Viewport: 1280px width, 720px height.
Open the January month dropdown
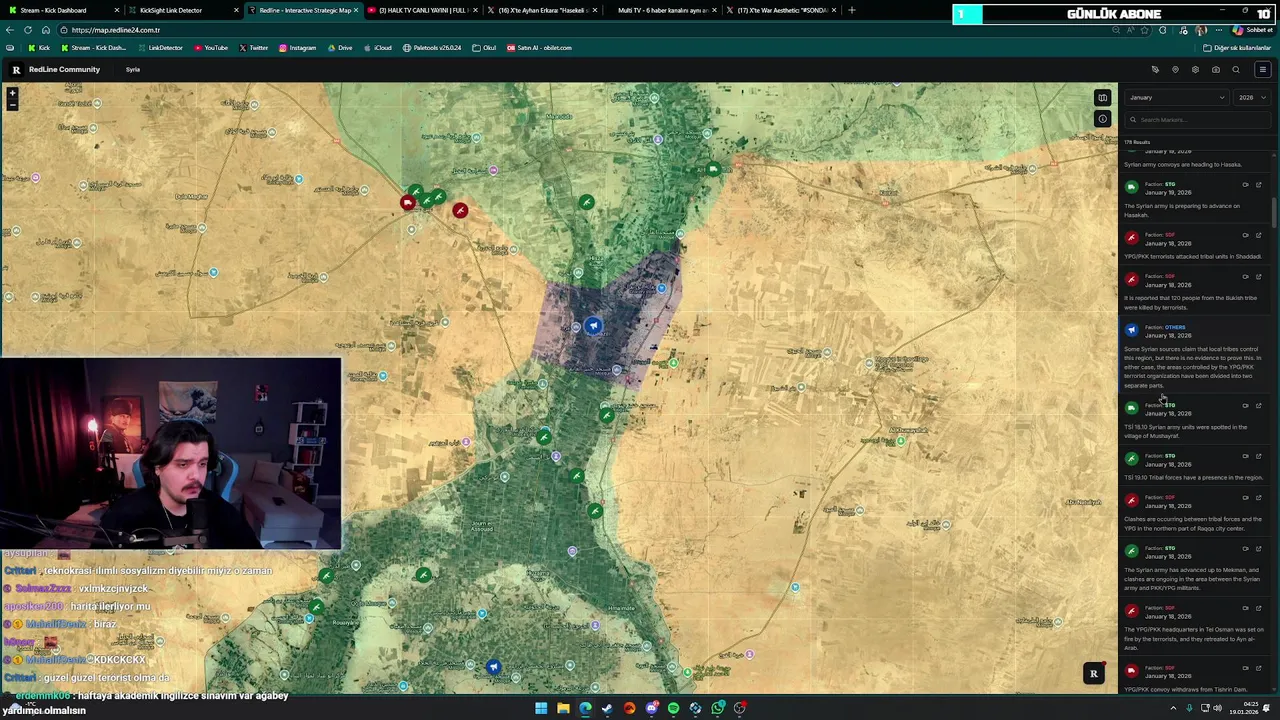(1177, 98)
